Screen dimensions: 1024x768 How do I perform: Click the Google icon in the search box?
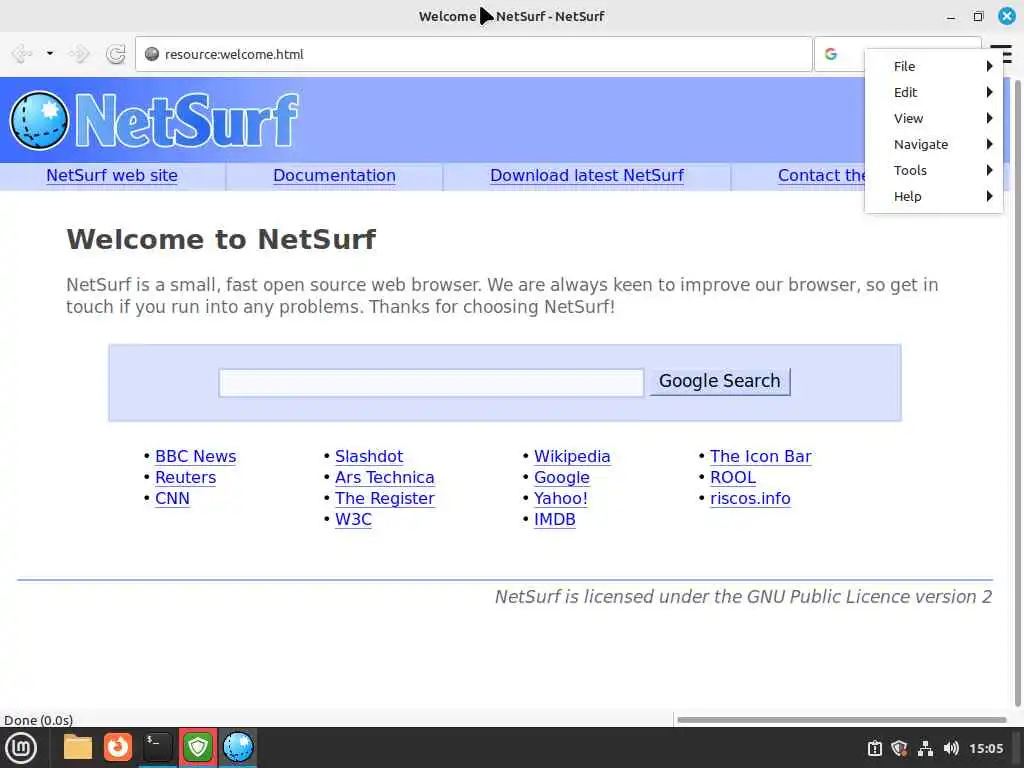pos(831,54)
